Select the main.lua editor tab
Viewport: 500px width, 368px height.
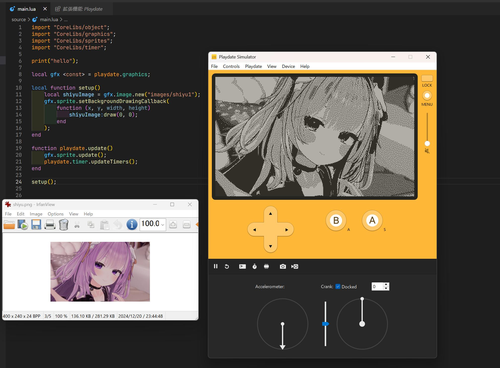coord(27,9)
